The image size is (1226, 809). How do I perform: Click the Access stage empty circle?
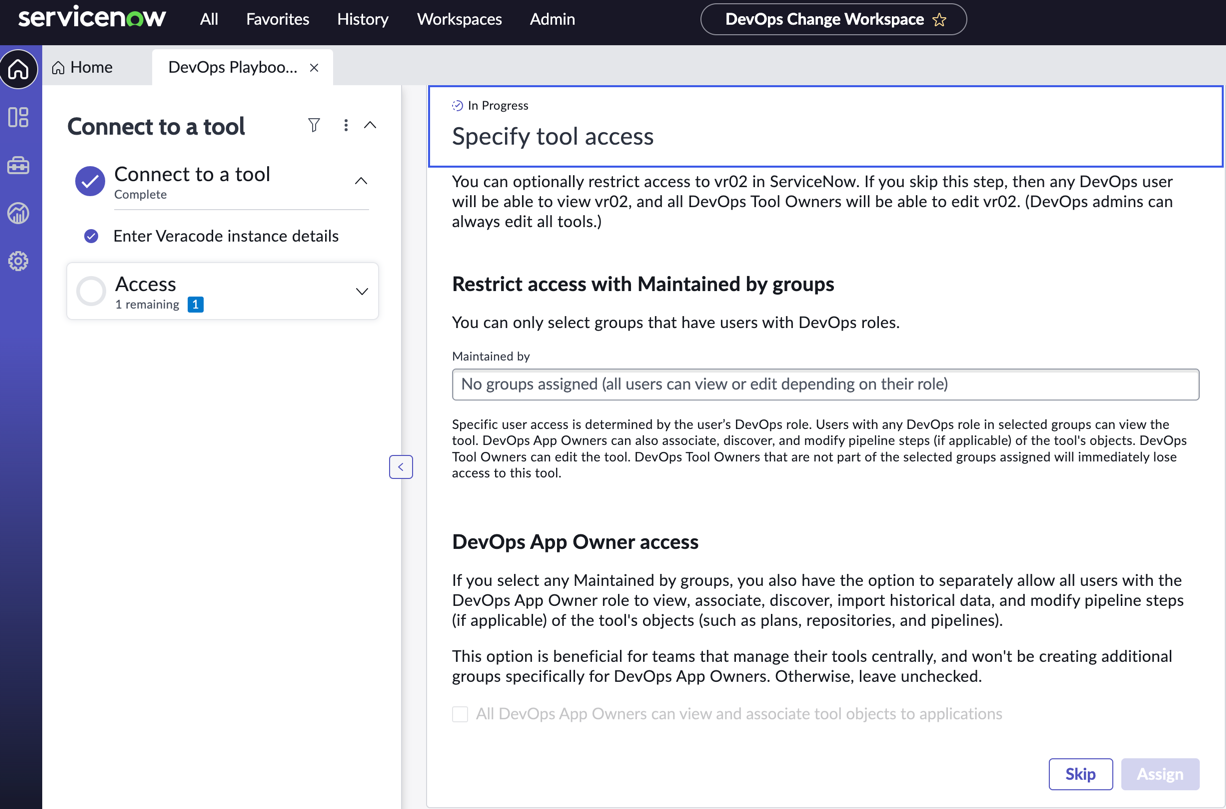91,291
